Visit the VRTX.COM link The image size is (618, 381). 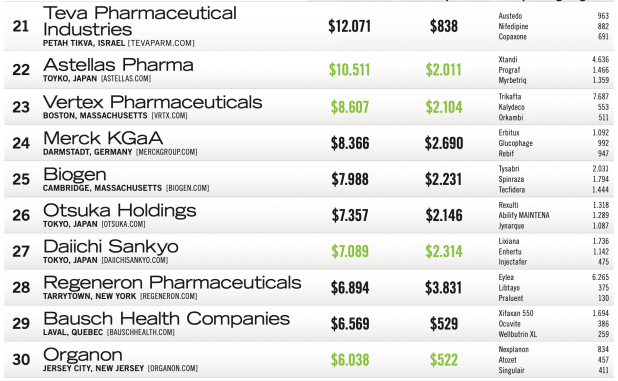coord(169,116)
